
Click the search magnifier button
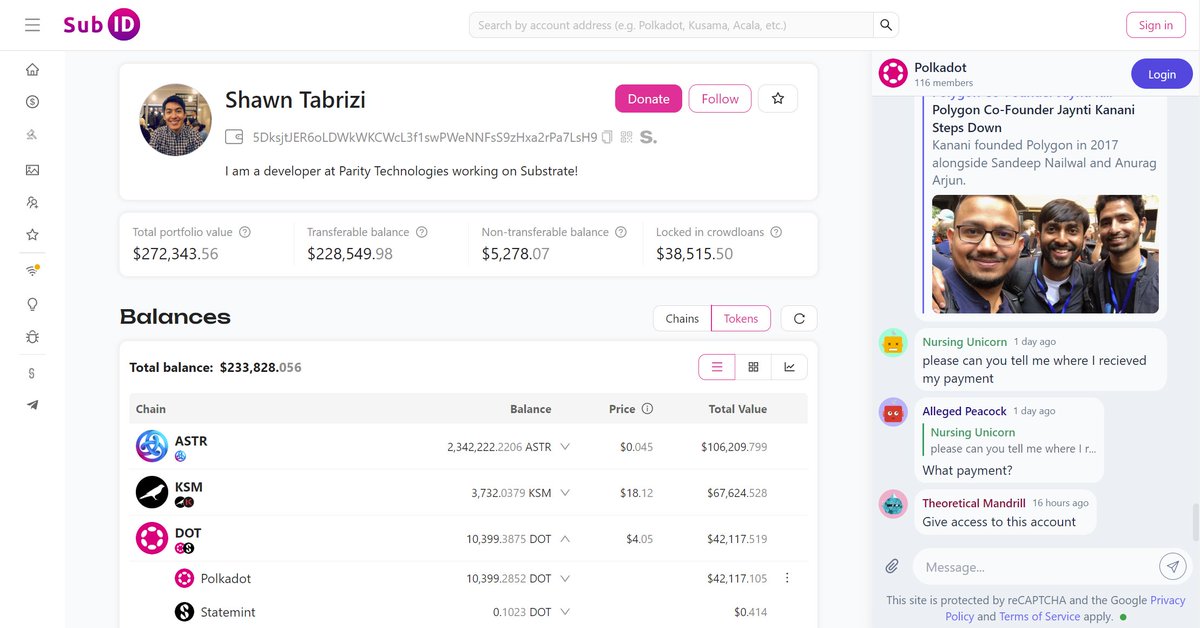886,25
